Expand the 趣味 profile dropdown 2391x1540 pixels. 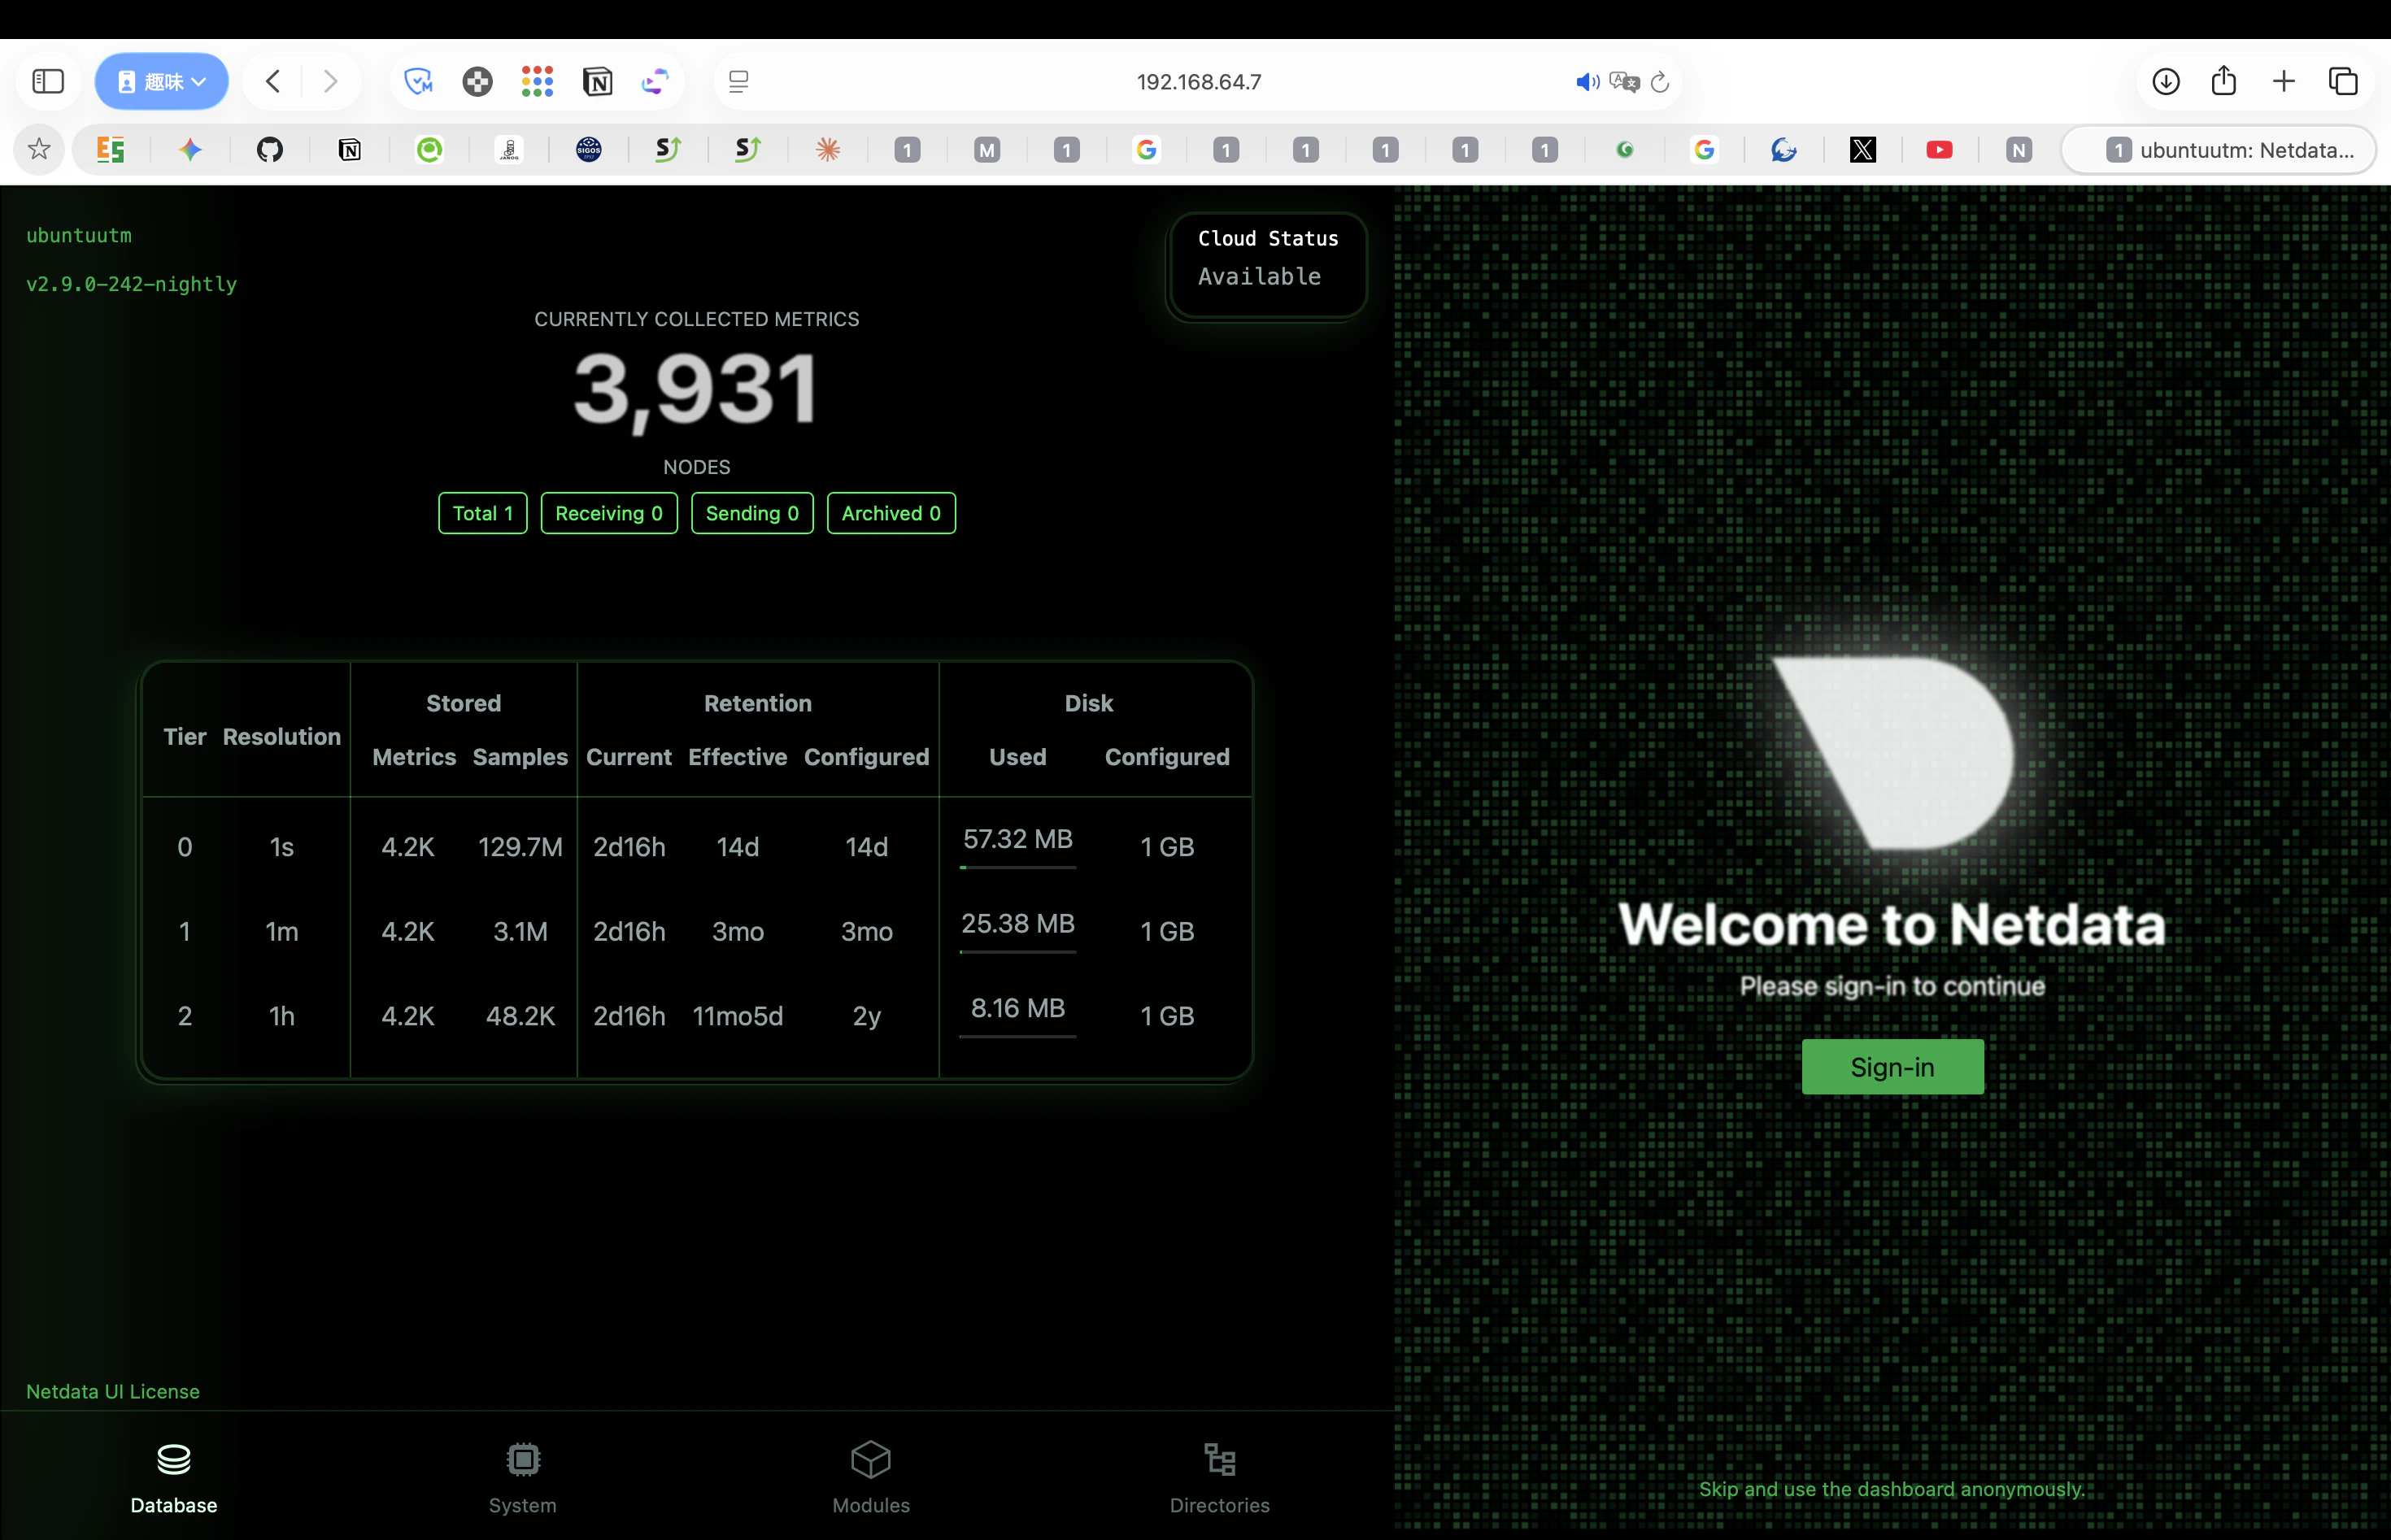coord(162,81)
